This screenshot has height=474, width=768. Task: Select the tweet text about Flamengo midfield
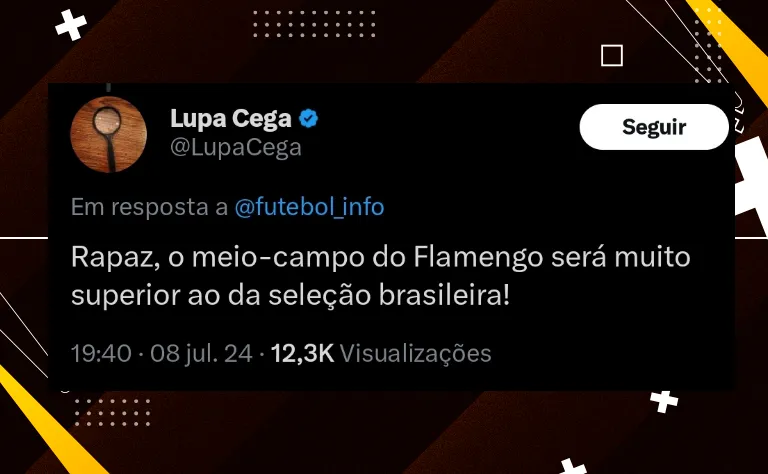point(381,276)
